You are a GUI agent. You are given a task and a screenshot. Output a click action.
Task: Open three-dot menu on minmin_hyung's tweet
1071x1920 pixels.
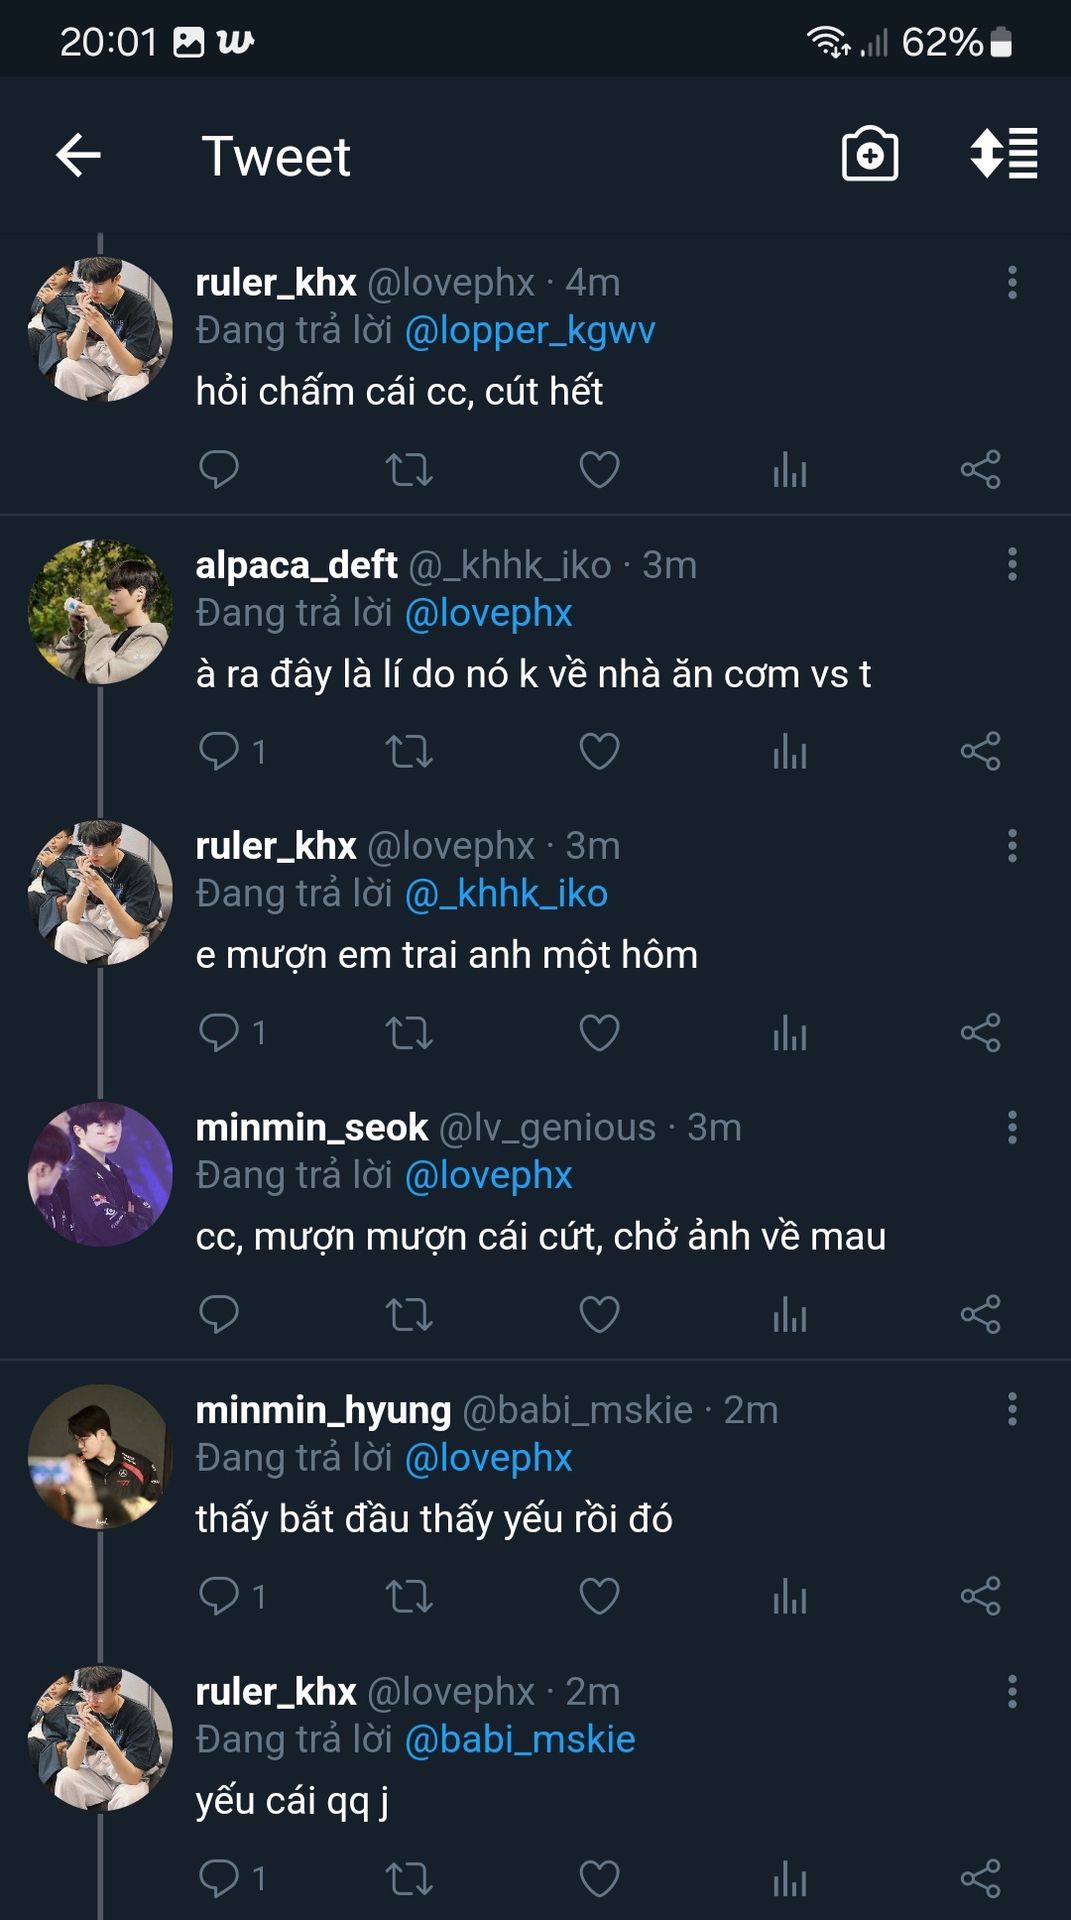1012,1410
